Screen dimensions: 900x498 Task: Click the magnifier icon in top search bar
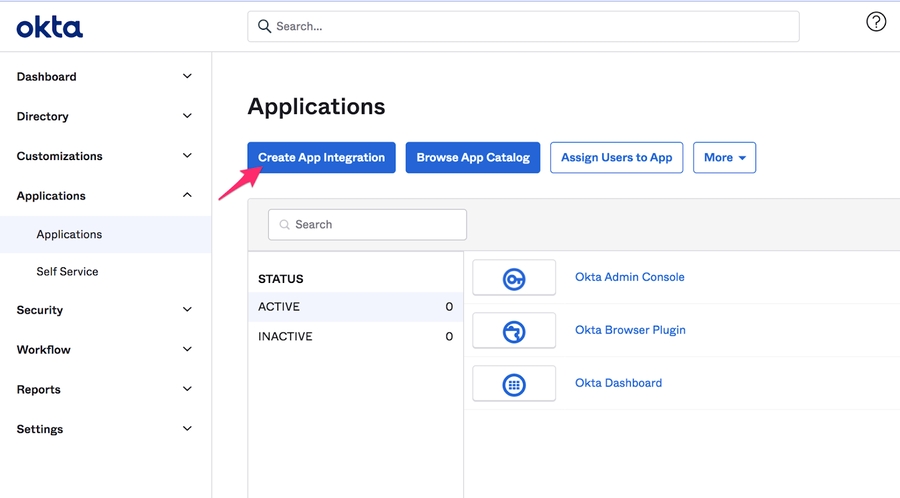265,27
